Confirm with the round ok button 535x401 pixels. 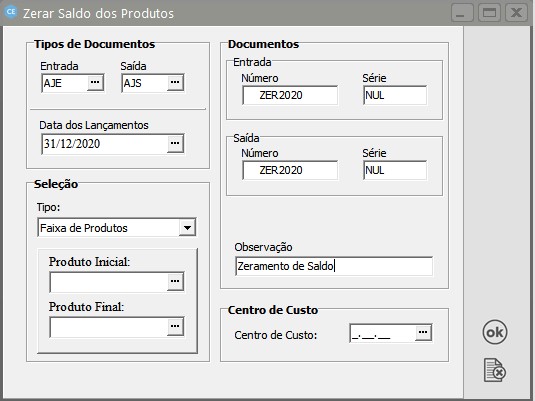click(495, 332)
